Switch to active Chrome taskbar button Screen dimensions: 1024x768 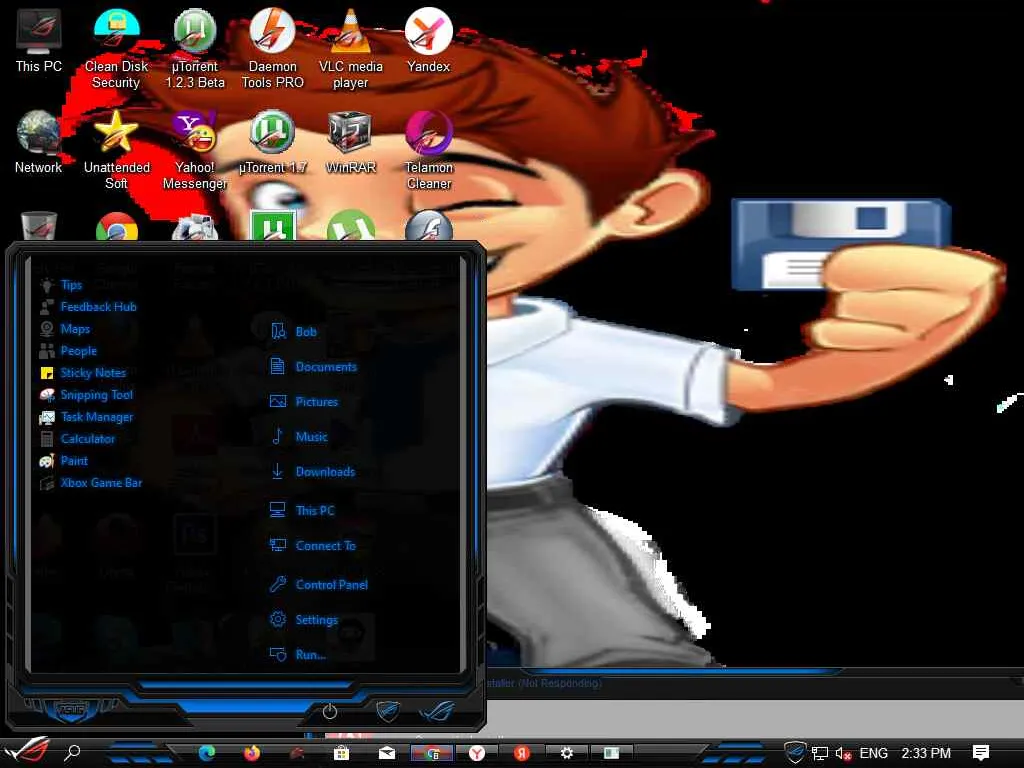click(x=432, y=754)
